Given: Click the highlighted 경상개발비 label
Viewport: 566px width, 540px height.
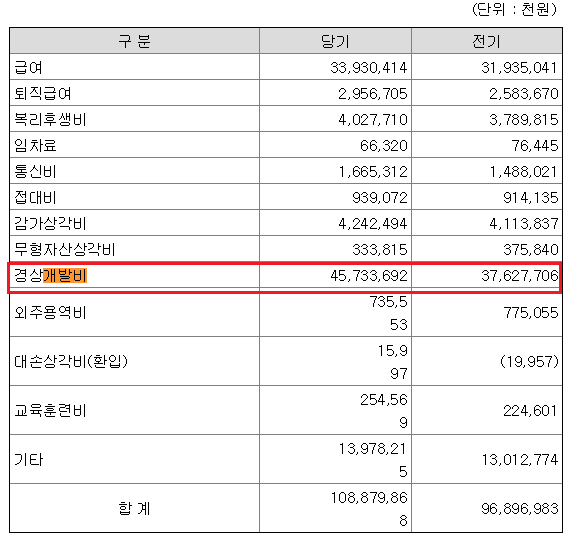Looking at the screenshot, I should pyautogui.click(x=51, y=276).
